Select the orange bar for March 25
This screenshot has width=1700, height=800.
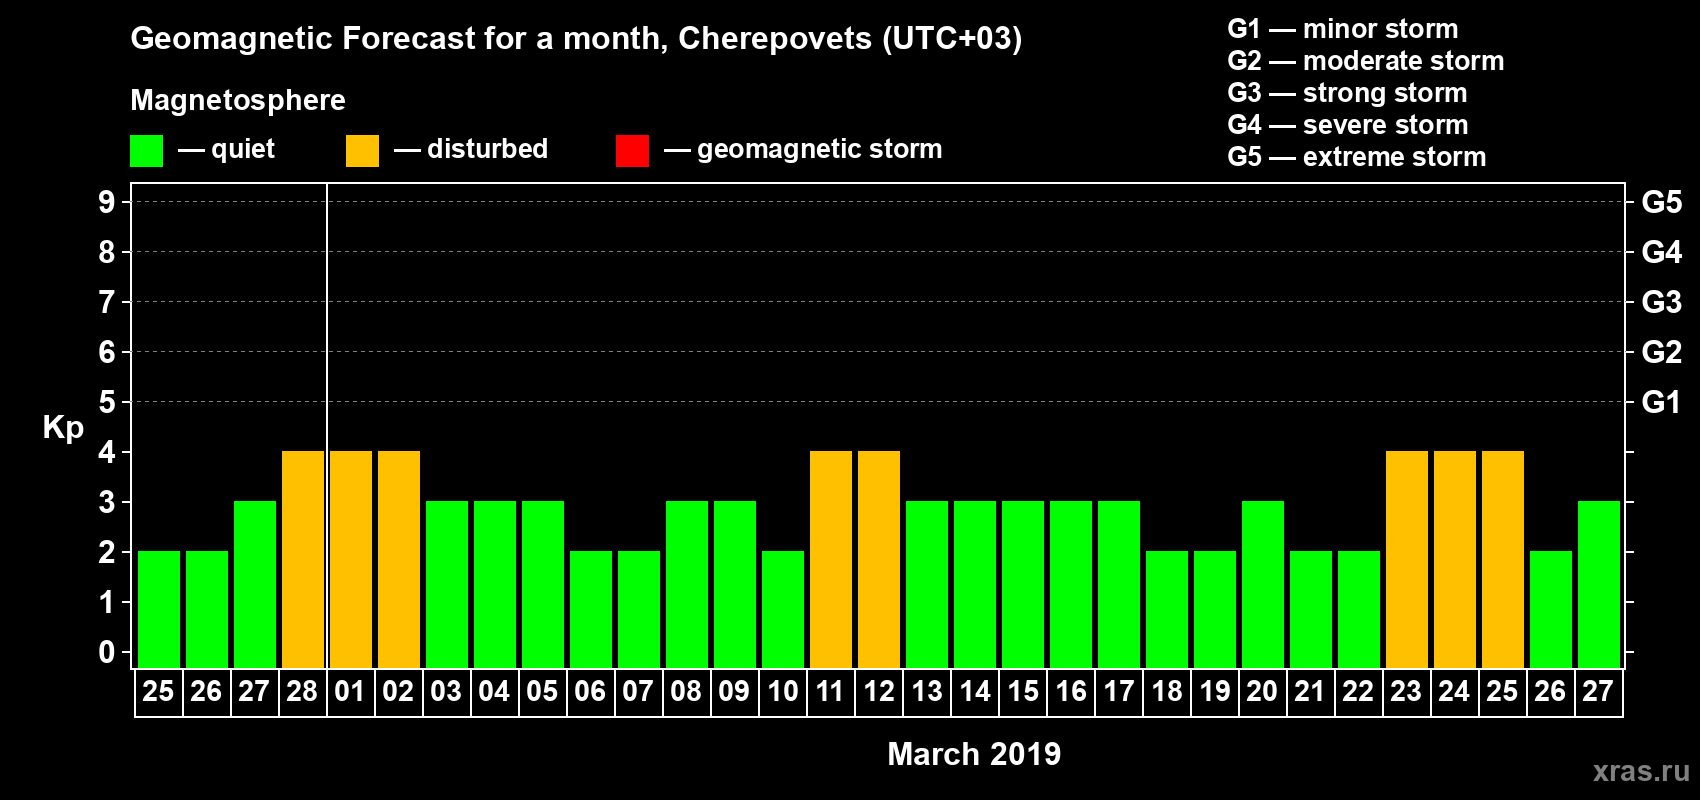[x=1503, y=559]
